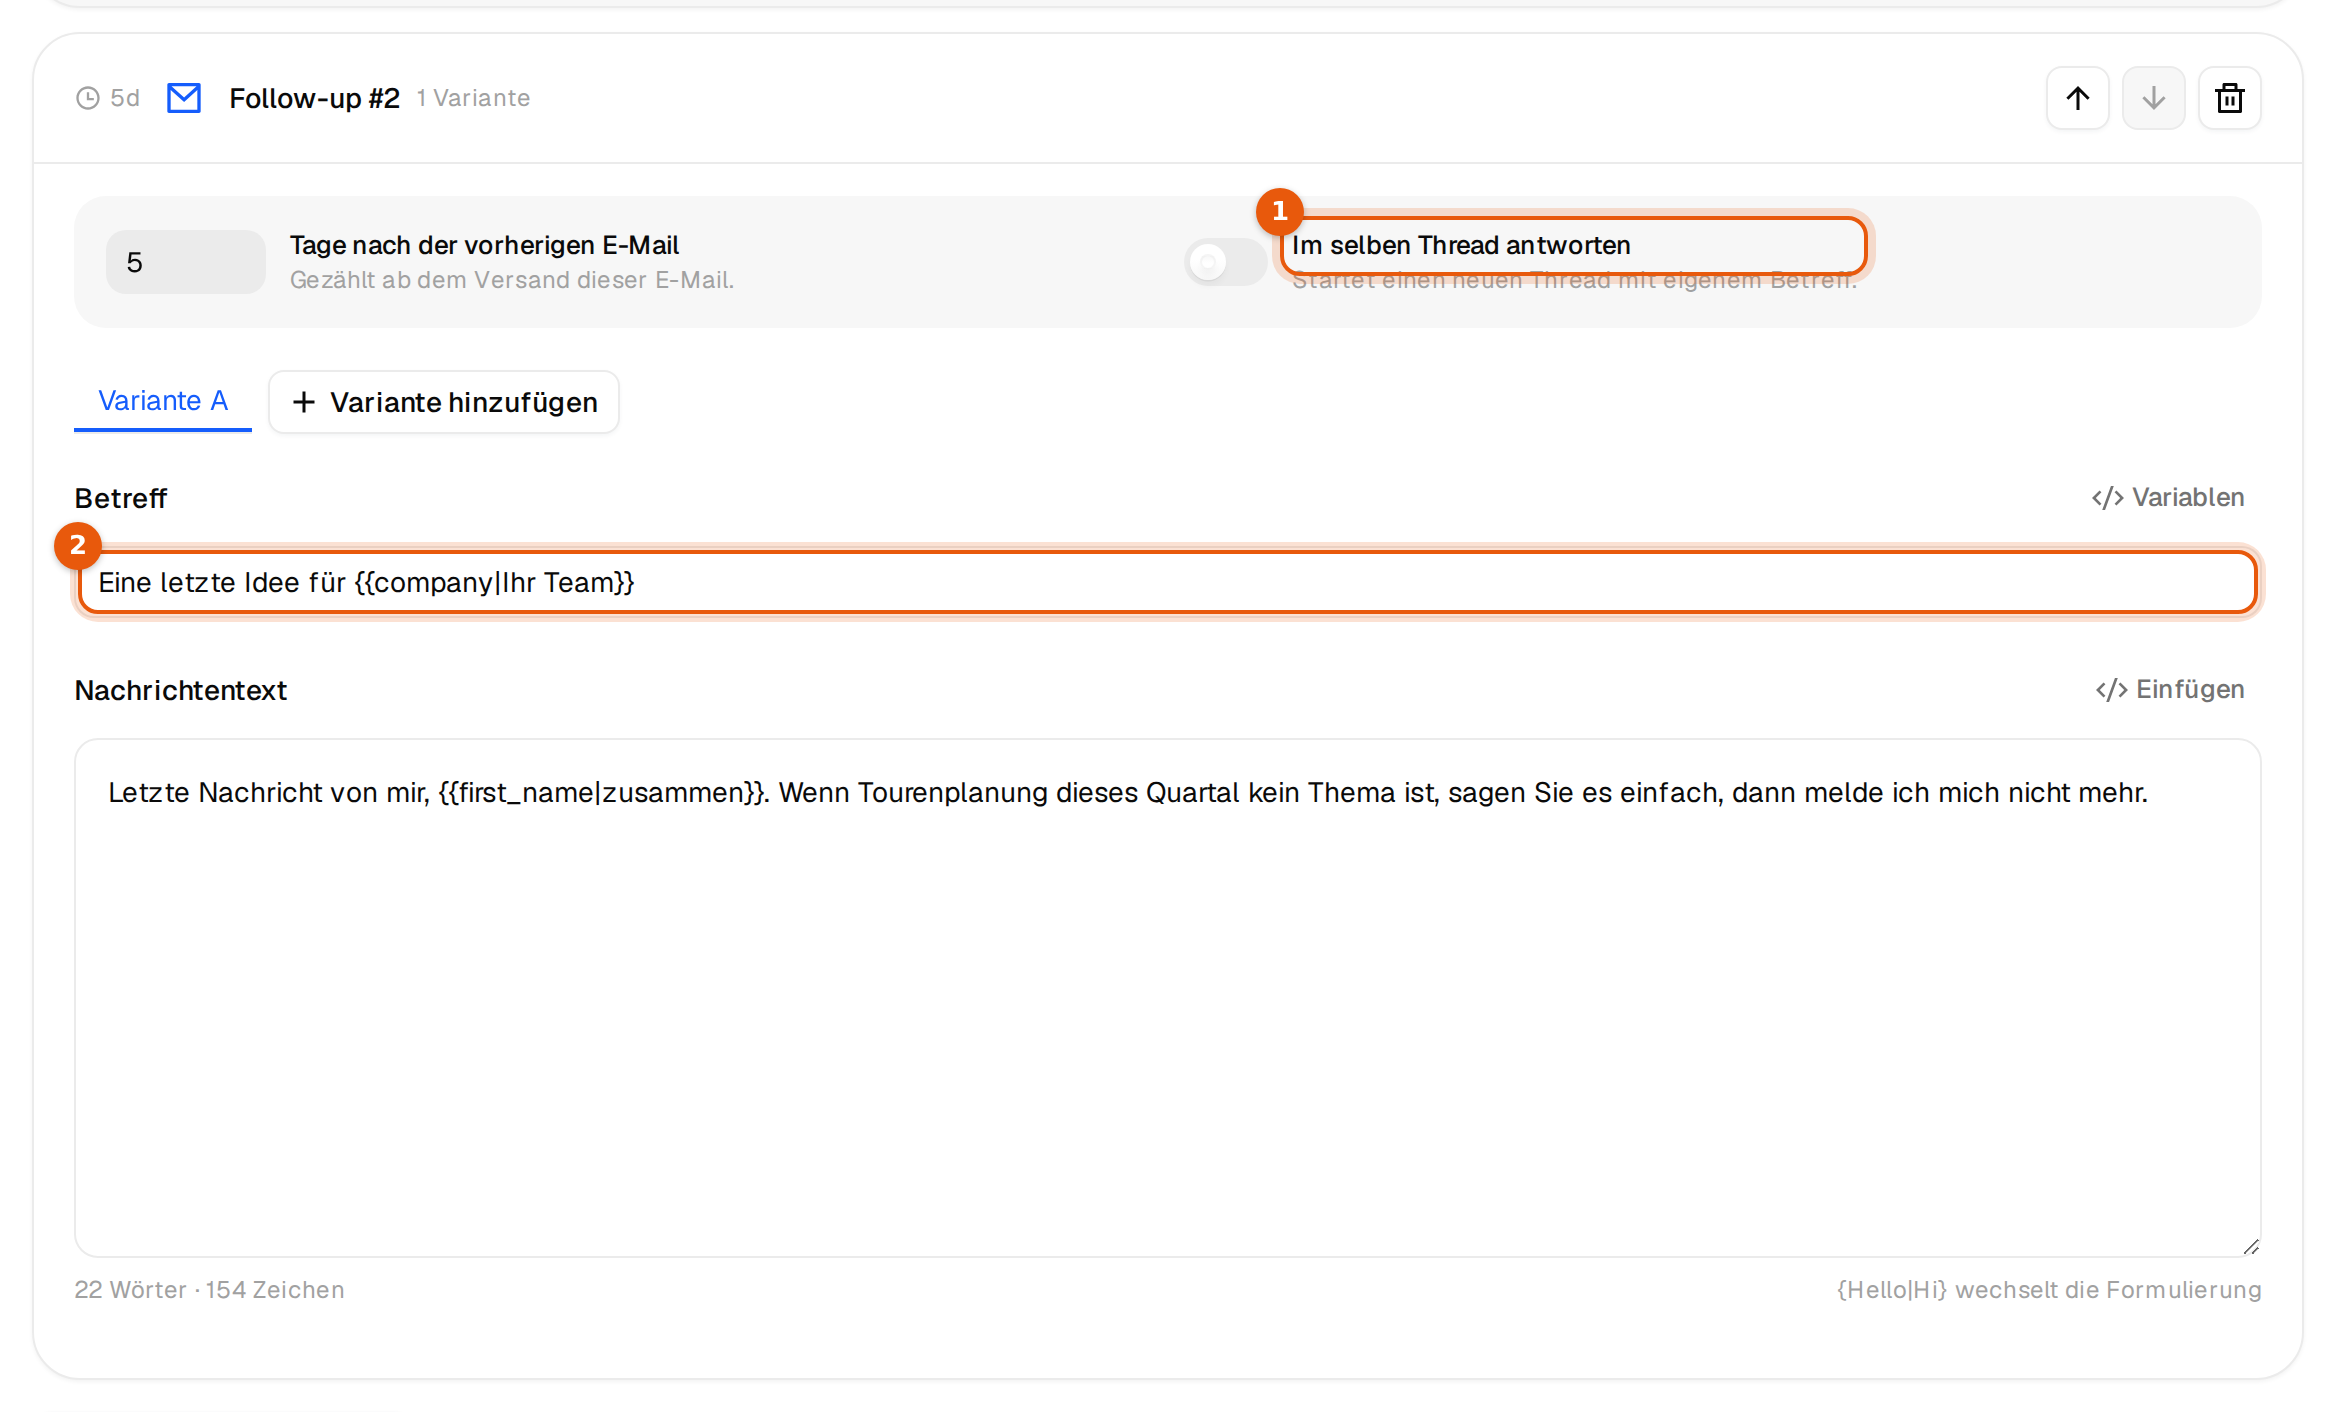Click the "22 Wörter · 154 Zeichen" counter
The image size is (2336, 1412).
click(x=209, y=1290)
